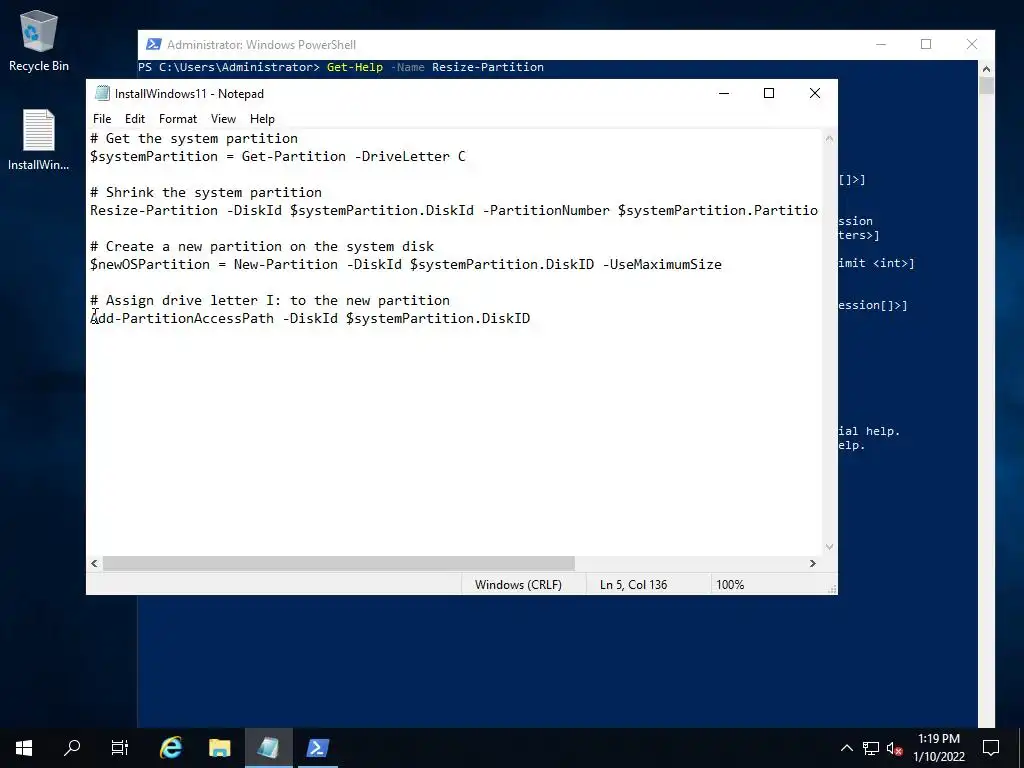The height and width of the screenshot is (768, 1024).
Task: Click the Get-Help command in PowerShell
Action: 355,67
